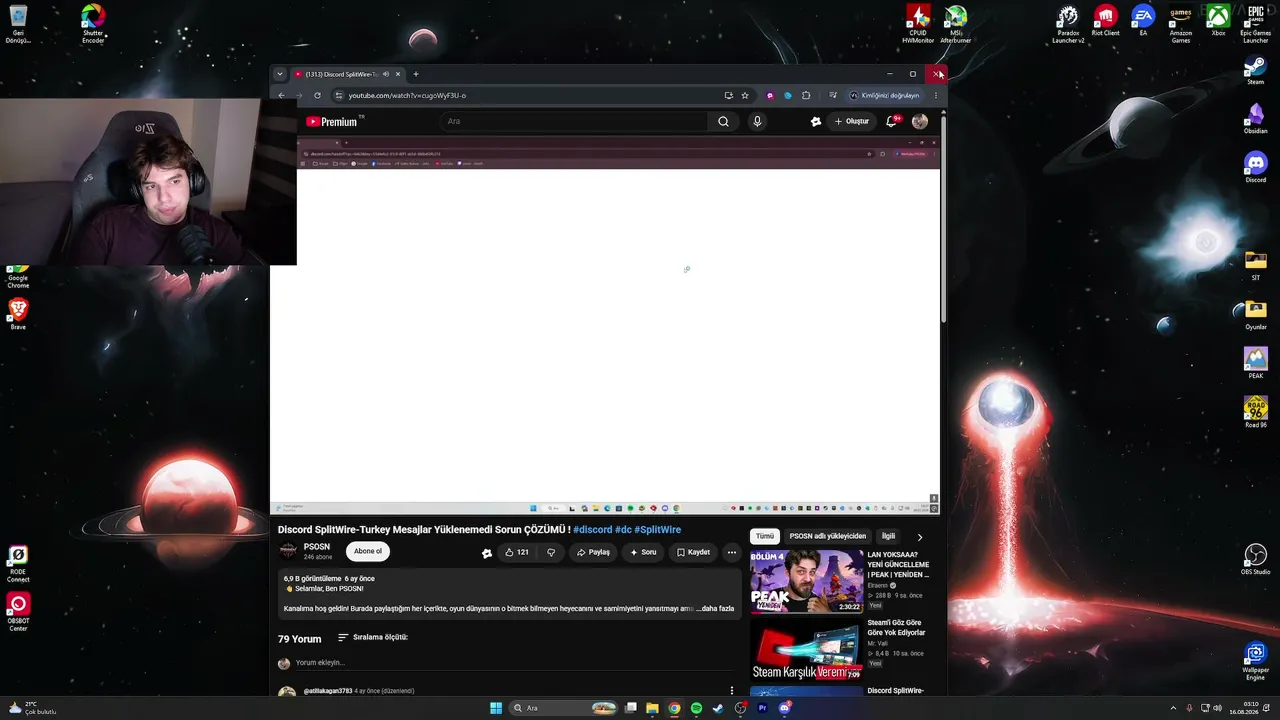Save the video with Kaydet
Image resolution: width=1280 pixels, height=720 pixels.
click(x=693, y=552)
